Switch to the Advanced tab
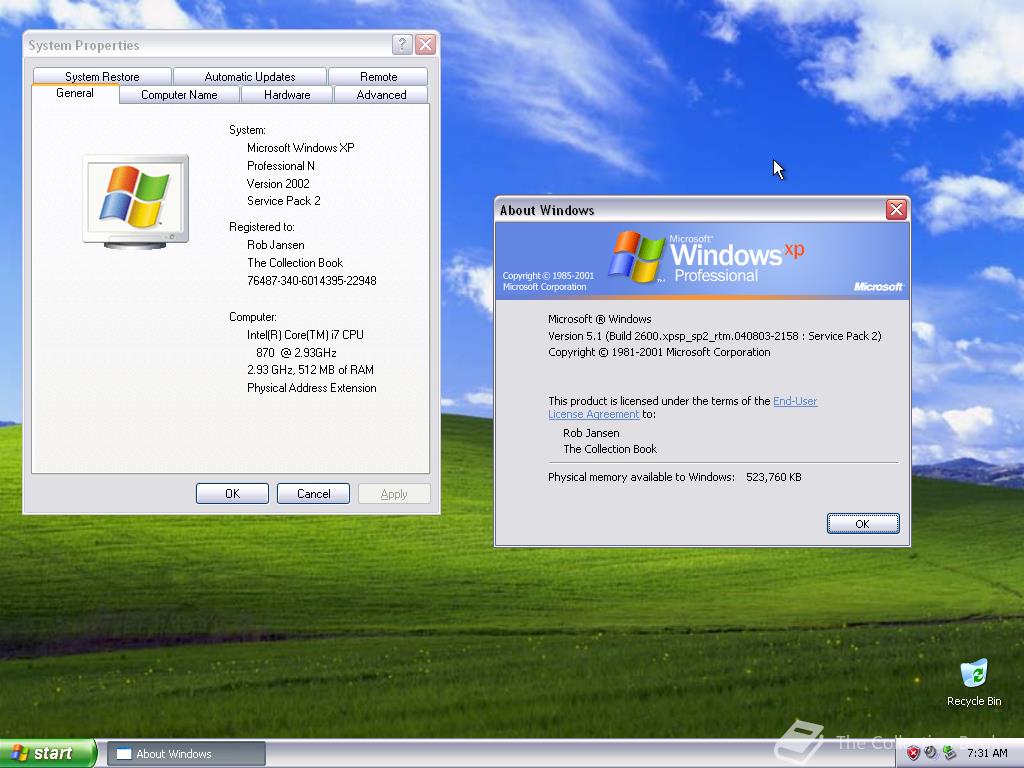Screen dimensions: 1024x768 point(381,95)
